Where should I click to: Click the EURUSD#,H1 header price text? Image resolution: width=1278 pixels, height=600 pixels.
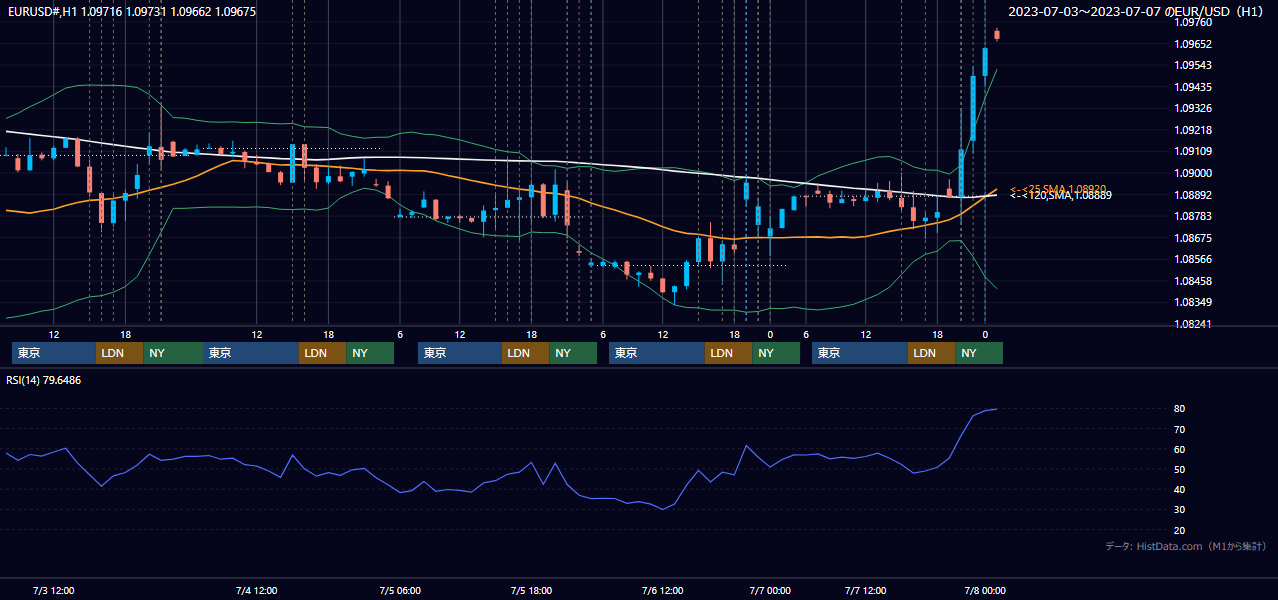[130, 11]
